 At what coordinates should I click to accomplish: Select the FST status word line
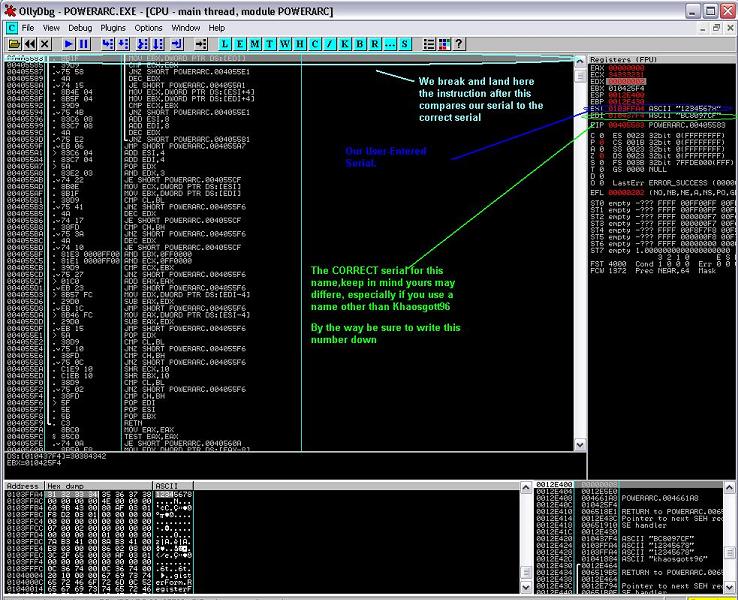[663, 264]
